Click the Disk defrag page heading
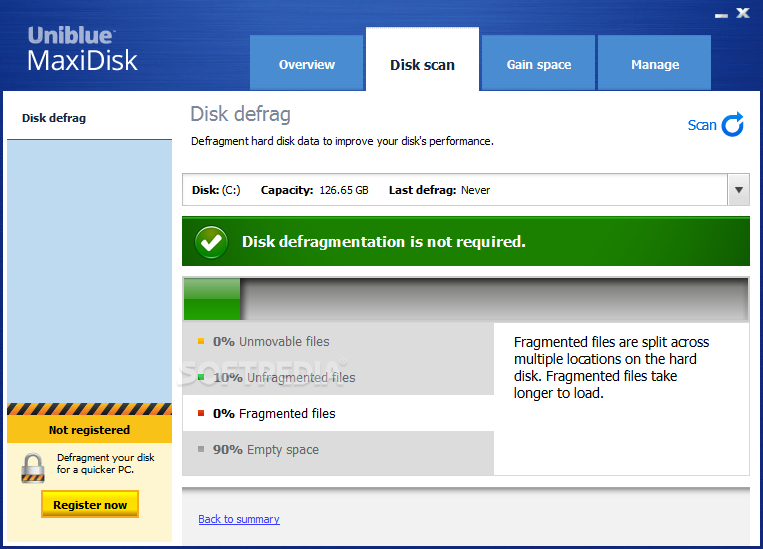The height and width of the screenshot is (549, 763). pyautogui.click(x=240, y=114)
